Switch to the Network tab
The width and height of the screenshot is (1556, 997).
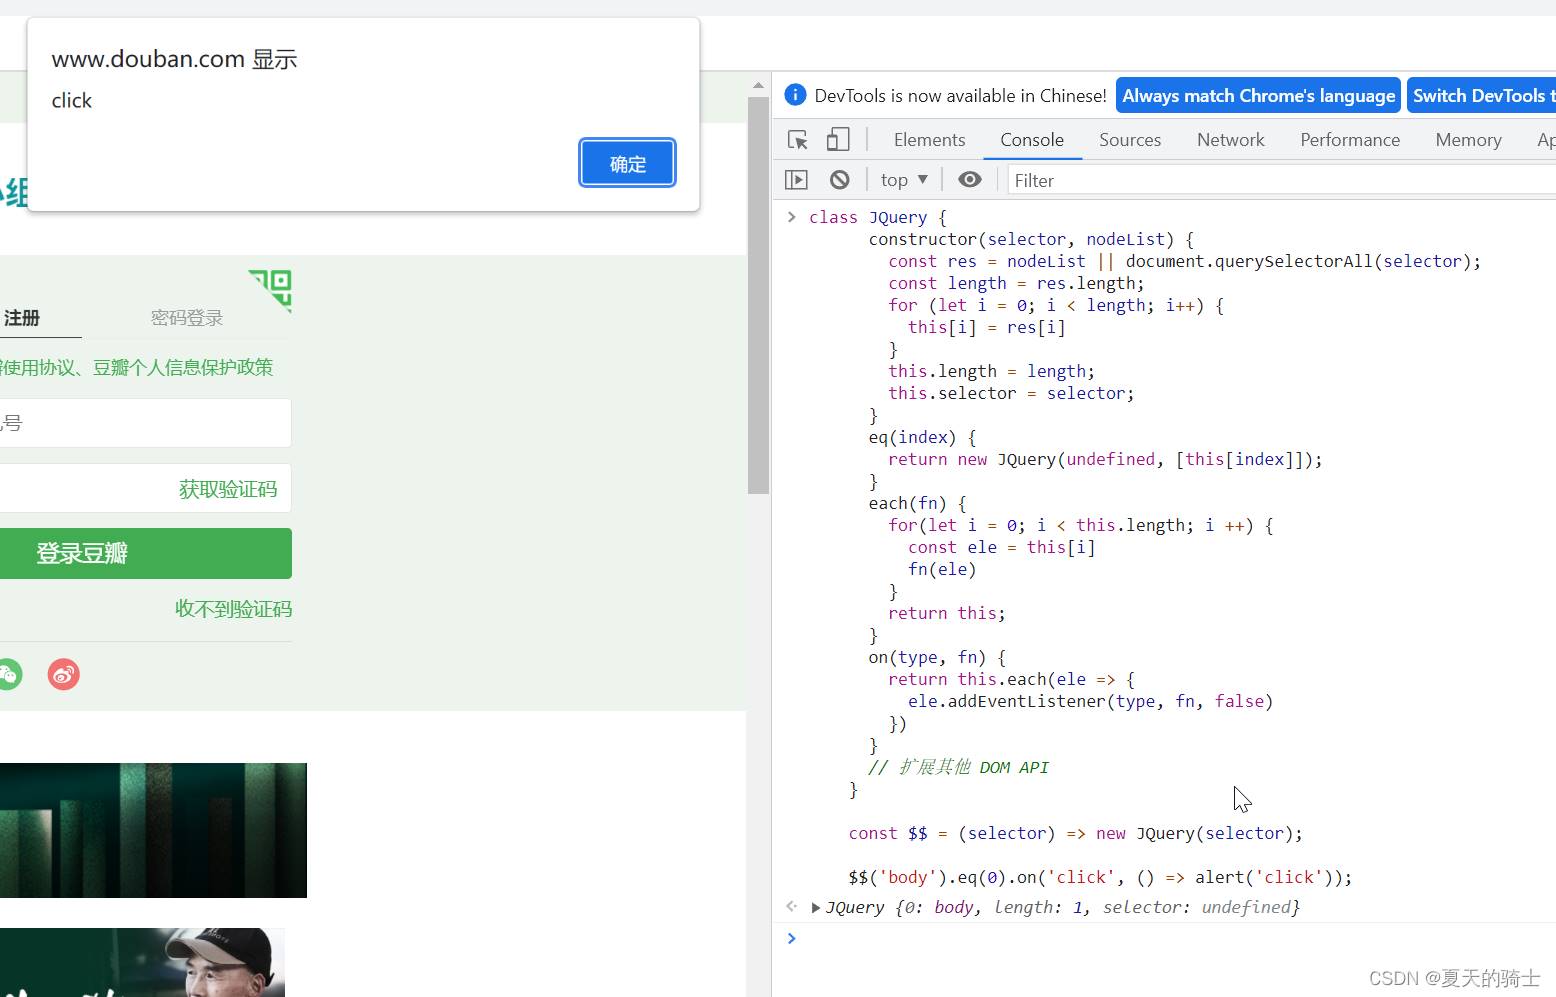(x=1230, y=140)
